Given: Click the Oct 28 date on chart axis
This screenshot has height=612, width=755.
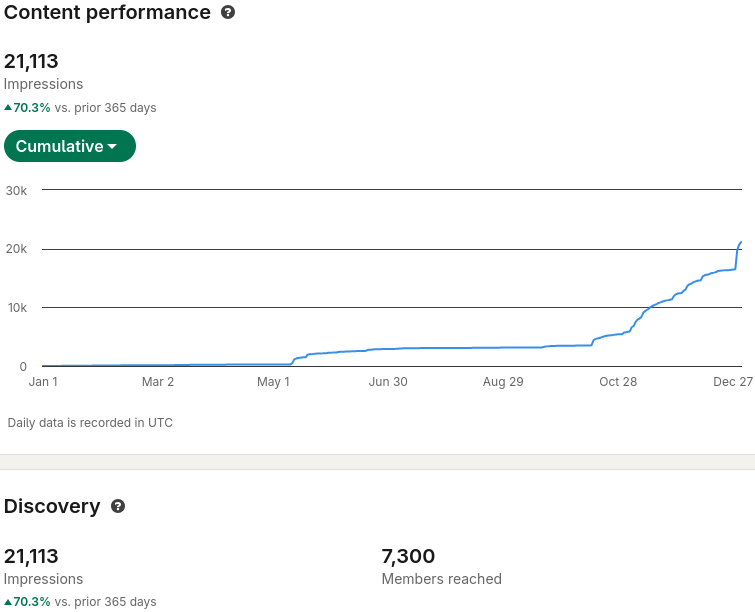Looking at the screenshot, I should 618,382.
